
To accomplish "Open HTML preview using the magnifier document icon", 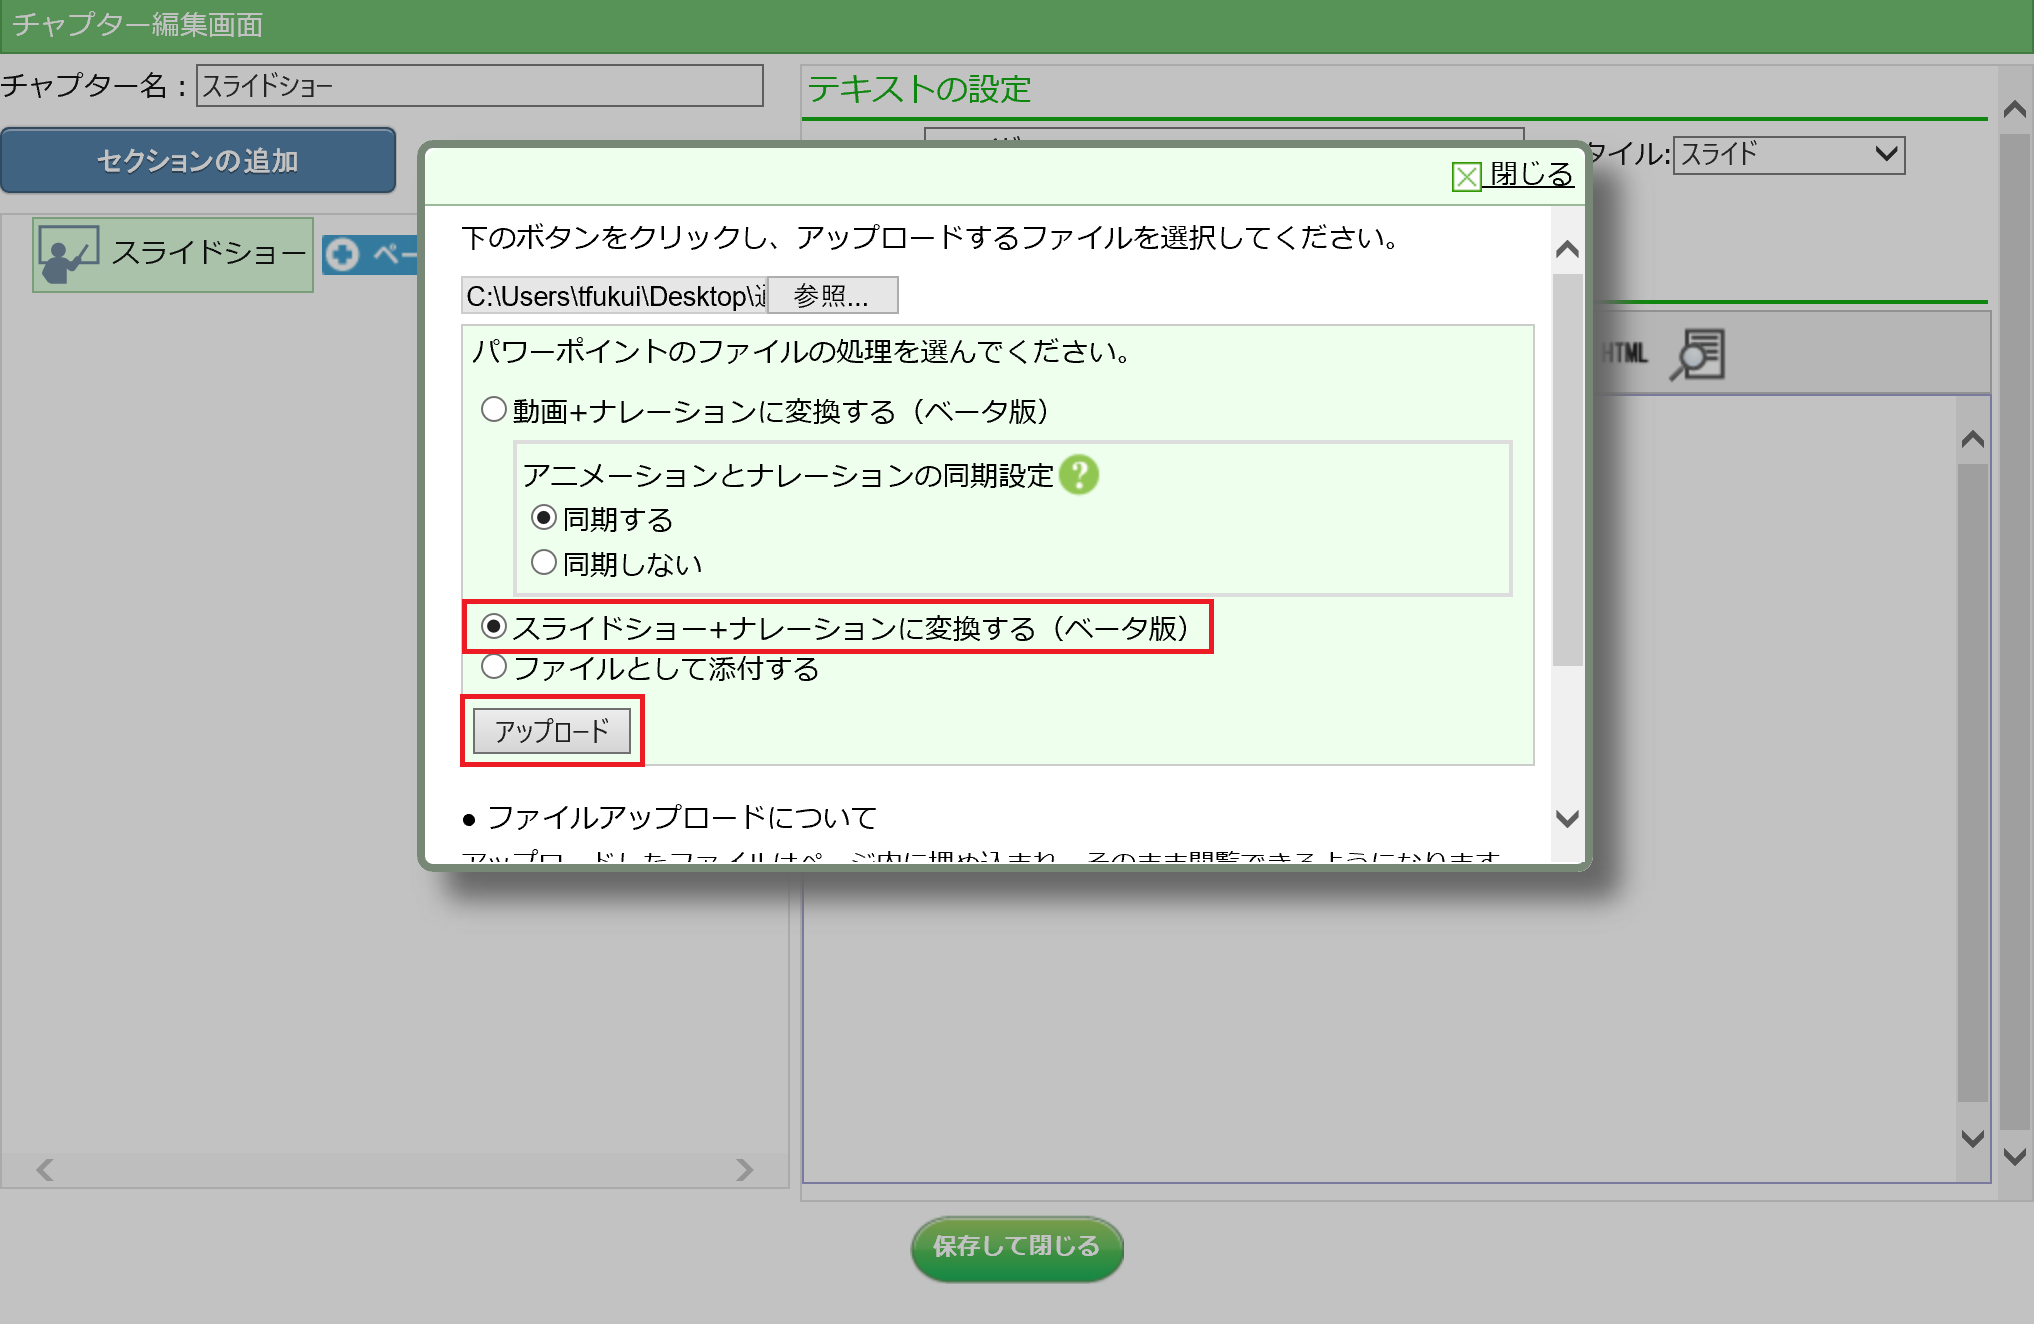I will tap(1700, 355).
